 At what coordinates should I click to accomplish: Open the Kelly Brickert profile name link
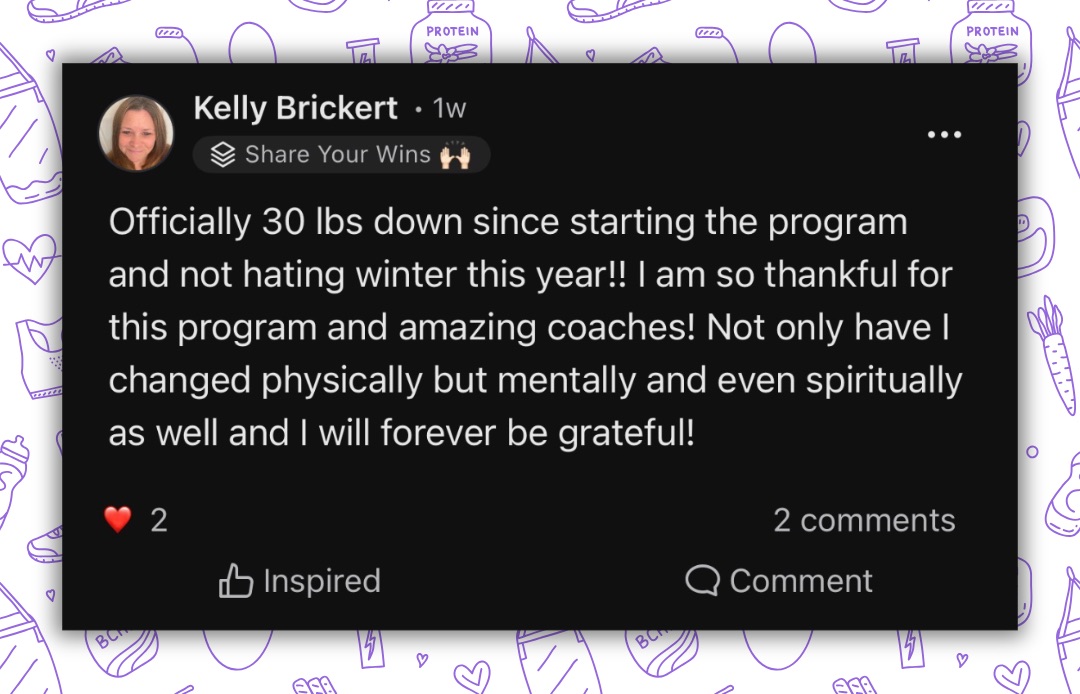point(295,108)
